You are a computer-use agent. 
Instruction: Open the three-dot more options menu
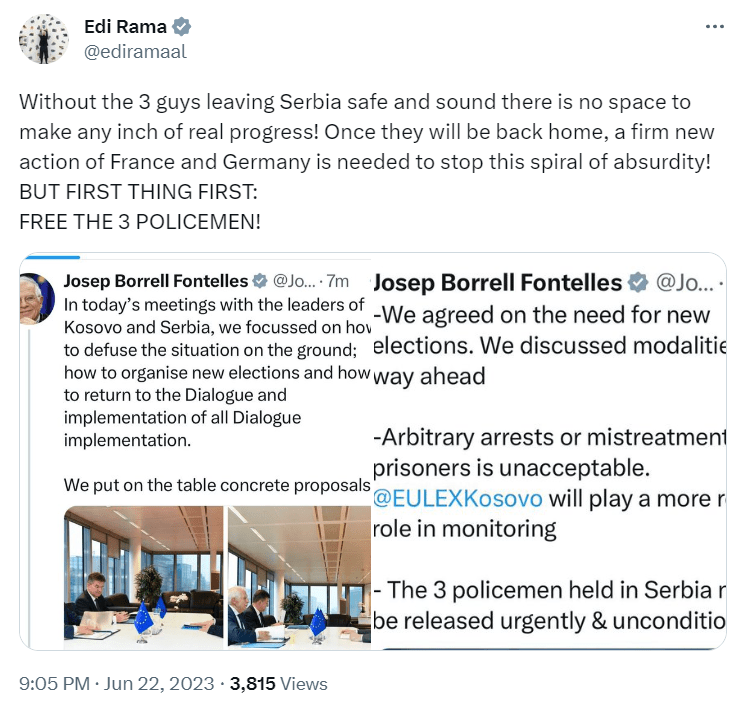click(x=713, y=27)
